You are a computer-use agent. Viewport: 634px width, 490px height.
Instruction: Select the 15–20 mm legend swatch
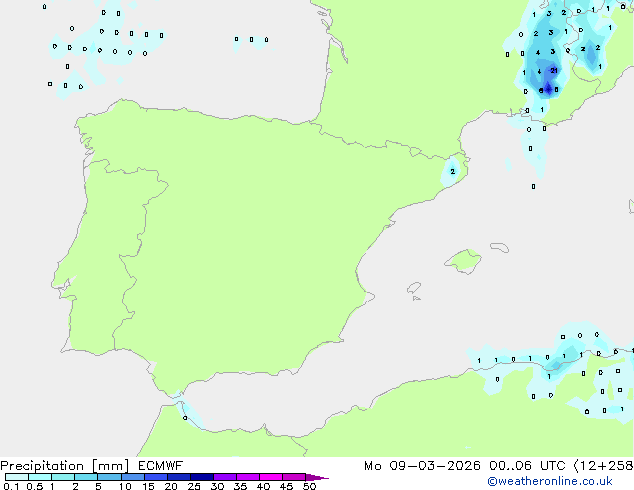tap(156, 477)
